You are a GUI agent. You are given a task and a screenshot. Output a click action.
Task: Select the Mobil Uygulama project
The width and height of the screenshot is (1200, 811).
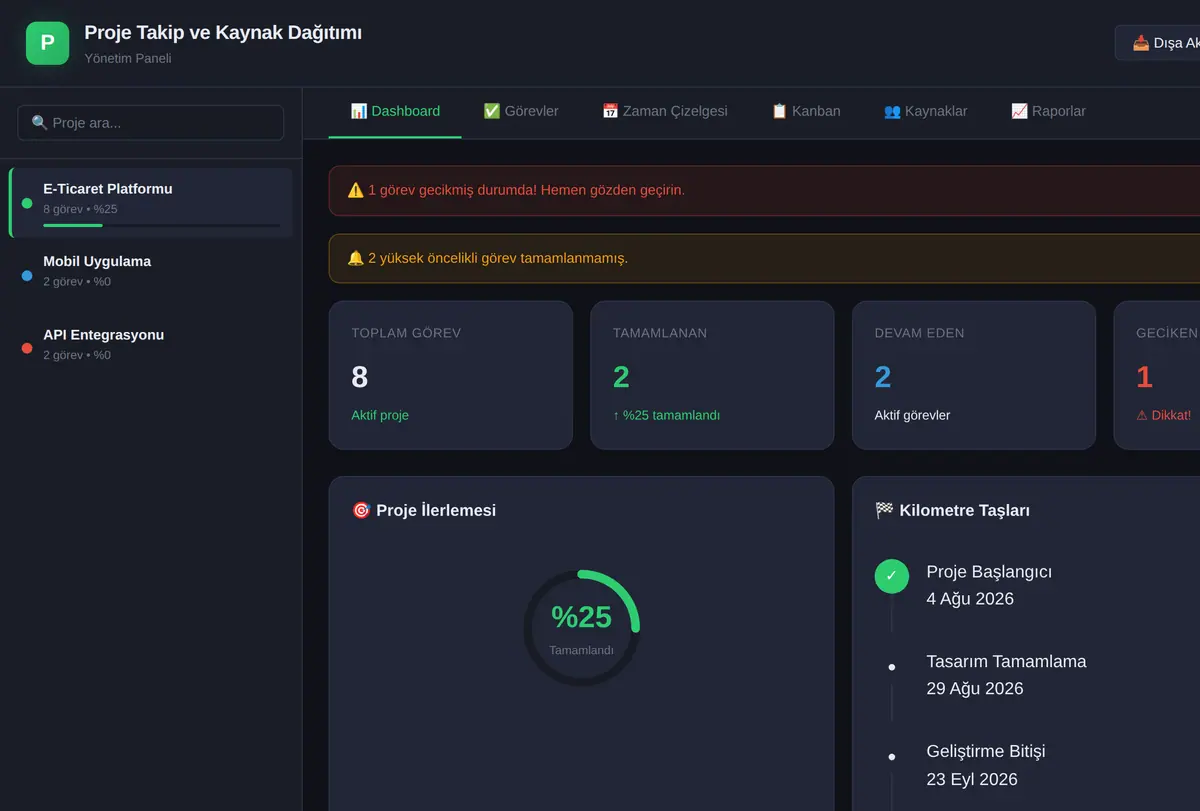151,275
